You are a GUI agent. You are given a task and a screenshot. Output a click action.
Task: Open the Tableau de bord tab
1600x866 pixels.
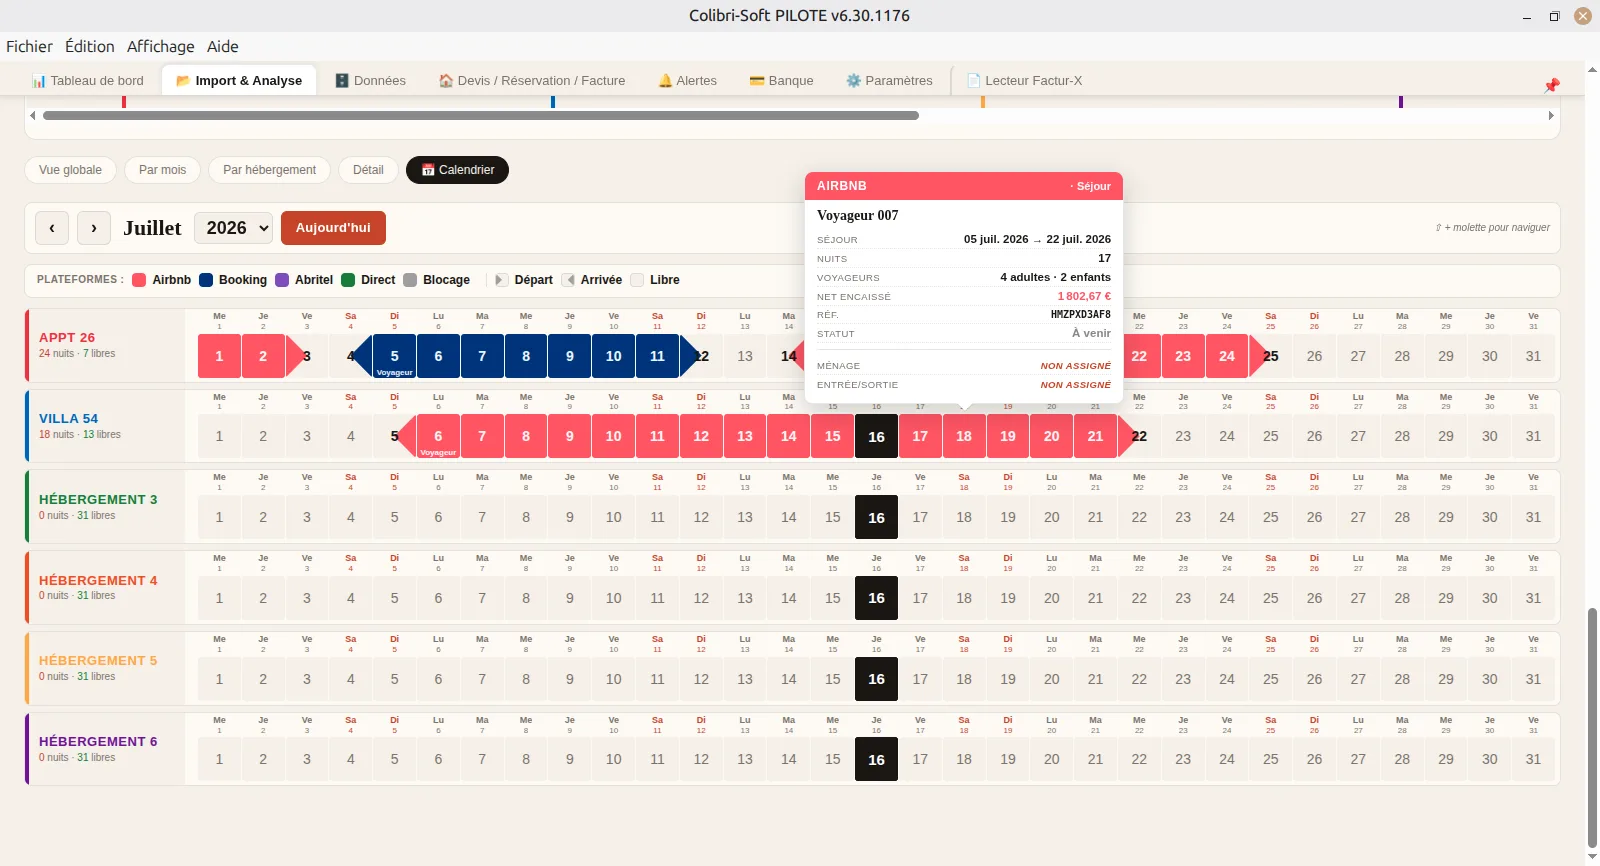[88, 81]
